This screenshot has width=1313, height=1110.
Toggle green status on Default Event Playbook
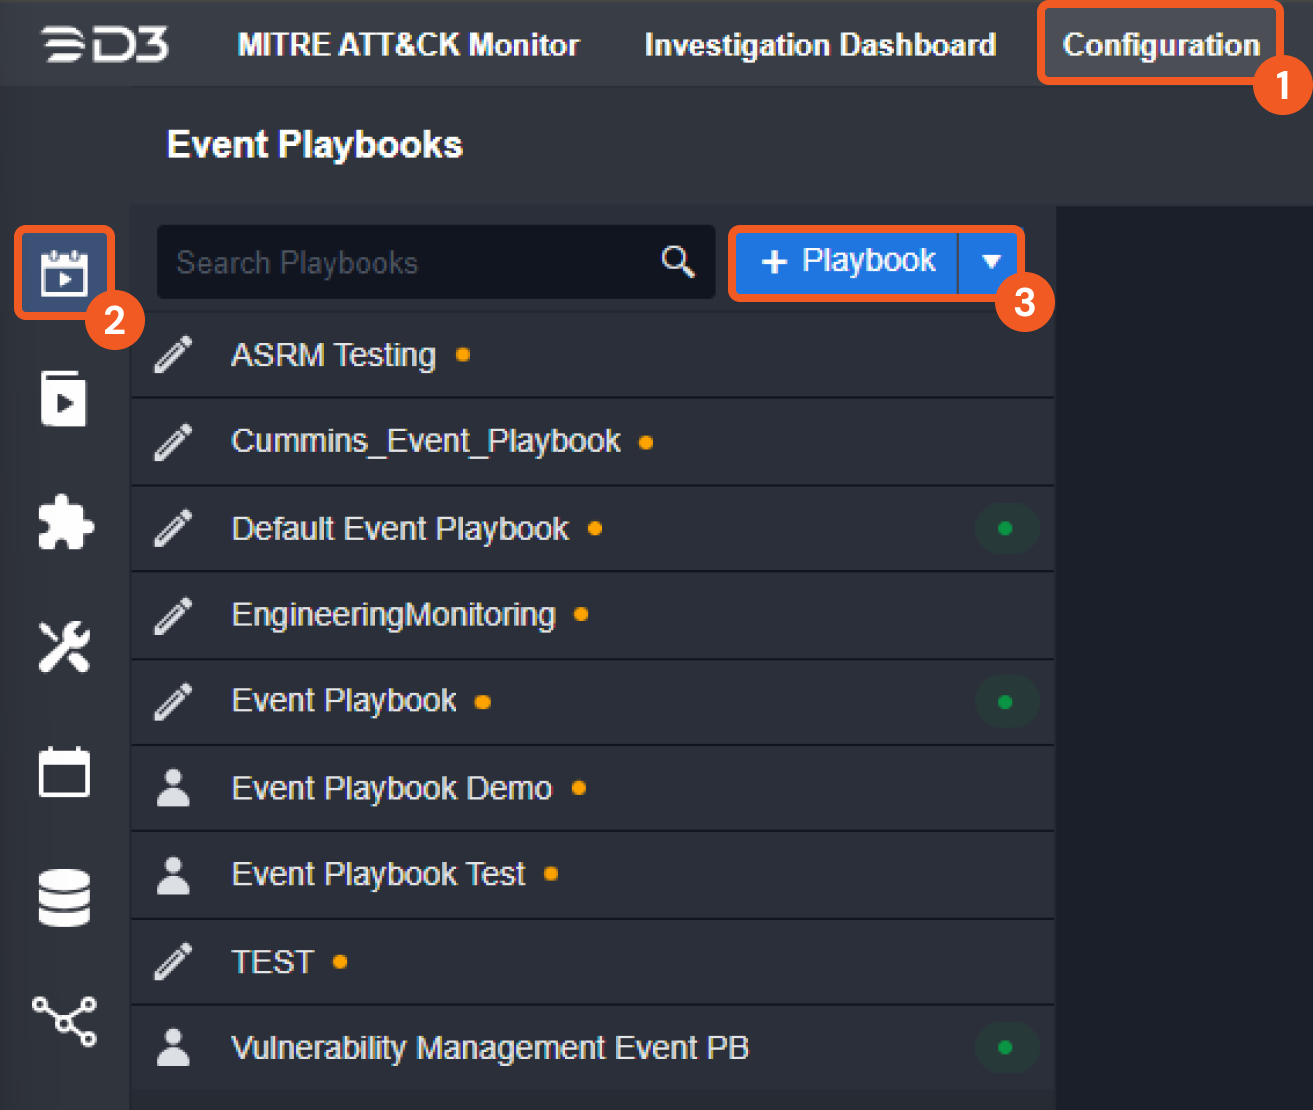(1005, 528)
